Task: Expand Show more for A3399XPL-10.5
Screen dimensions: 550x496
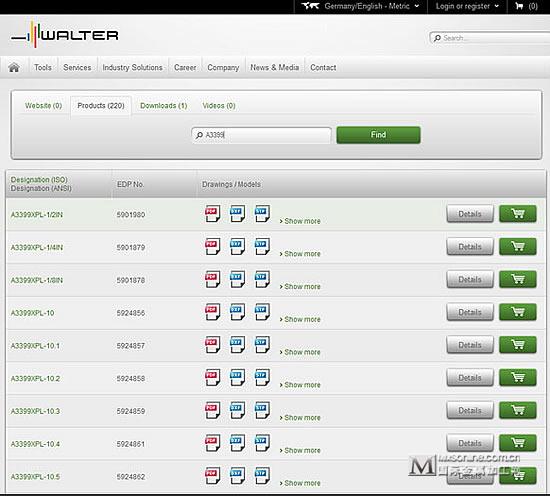Action: 300,483
